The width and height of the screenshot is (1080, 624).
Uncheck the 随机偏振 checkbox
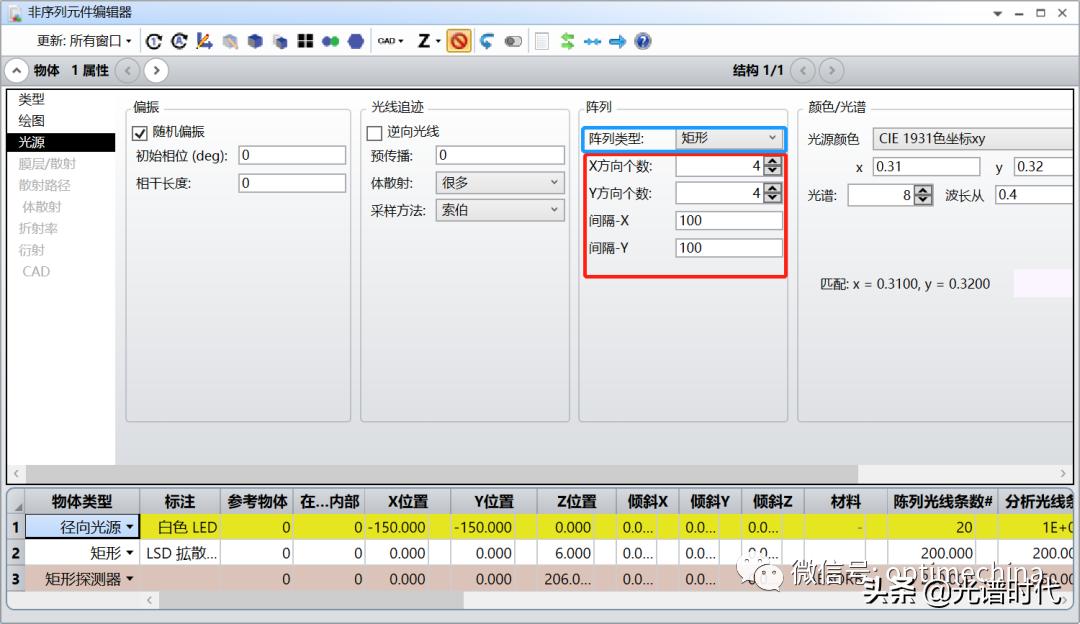point(141,133)
